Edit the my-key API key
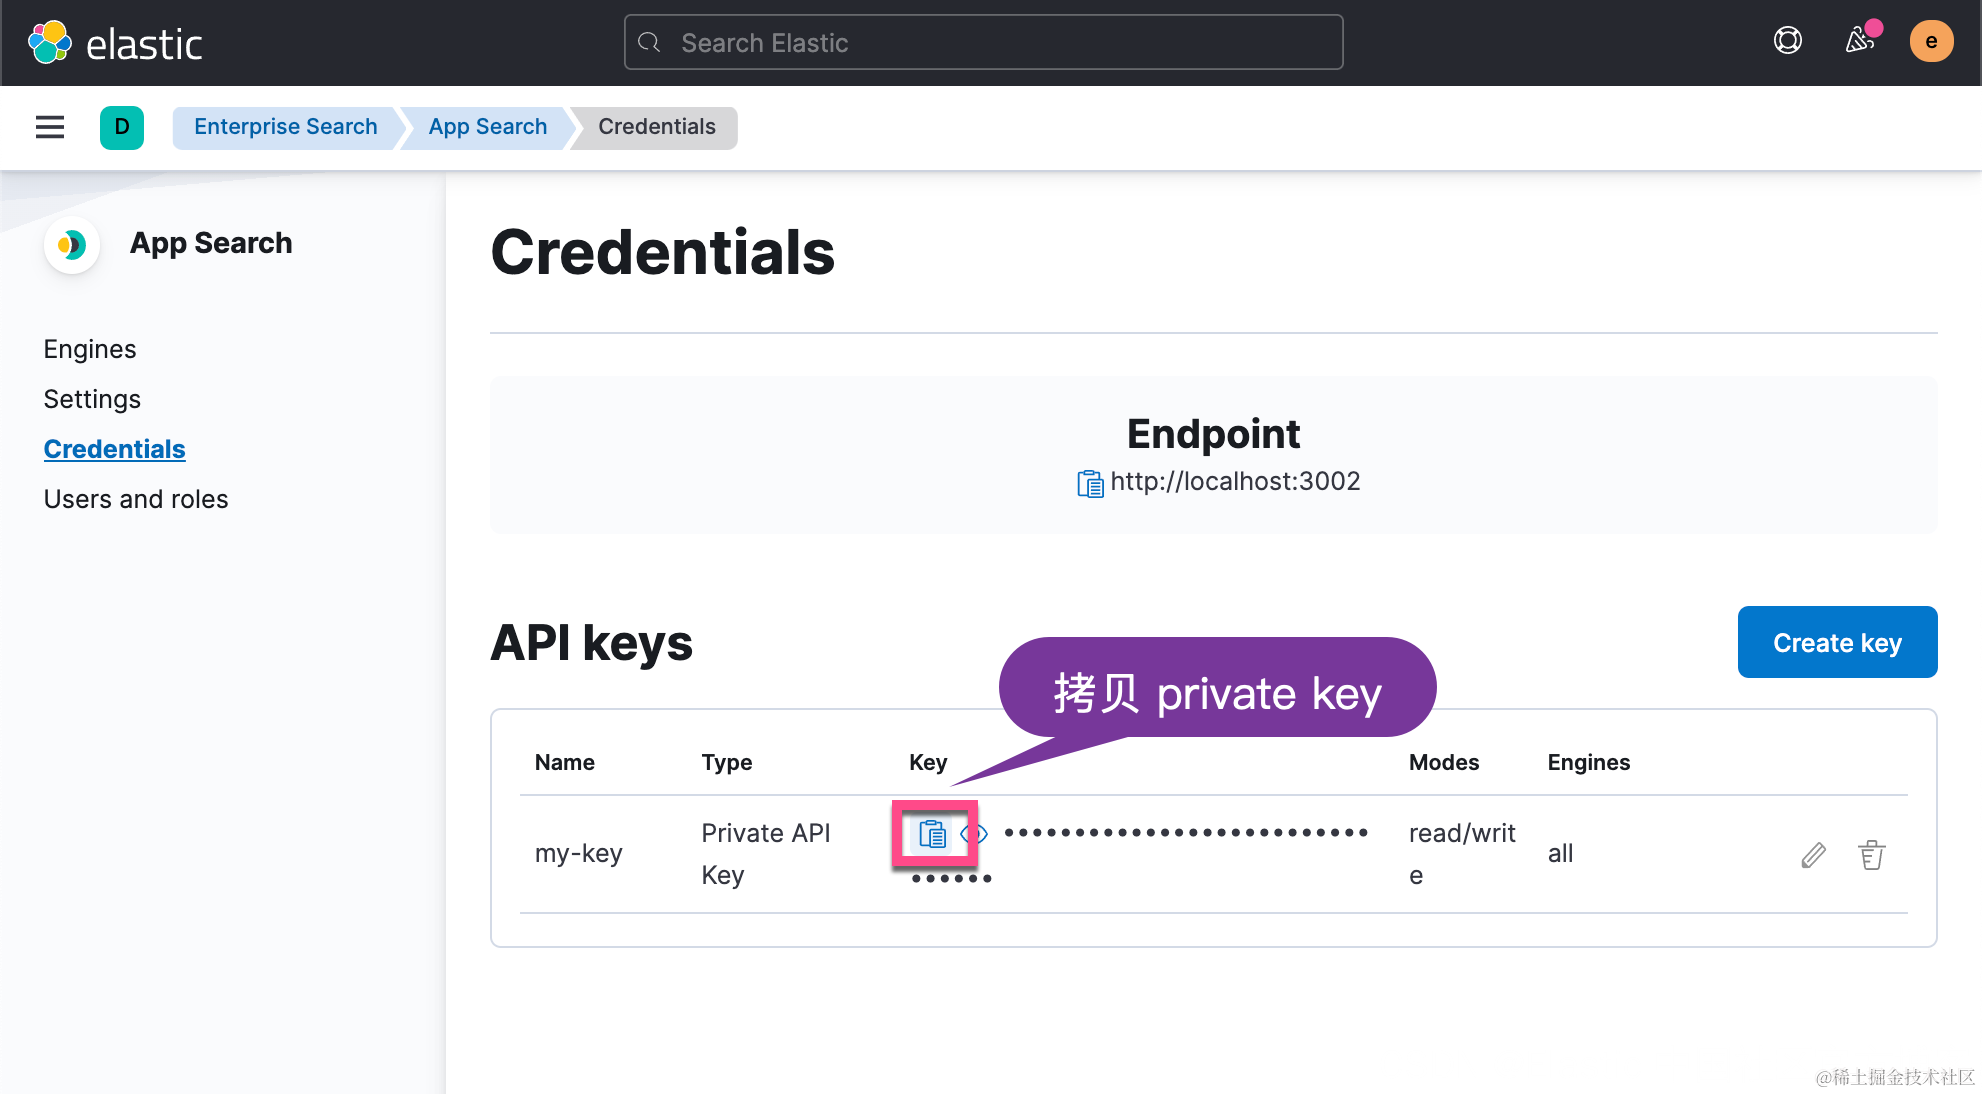The width and height of the screenshot is (1982, 1094). click(x=1813, y=855)
